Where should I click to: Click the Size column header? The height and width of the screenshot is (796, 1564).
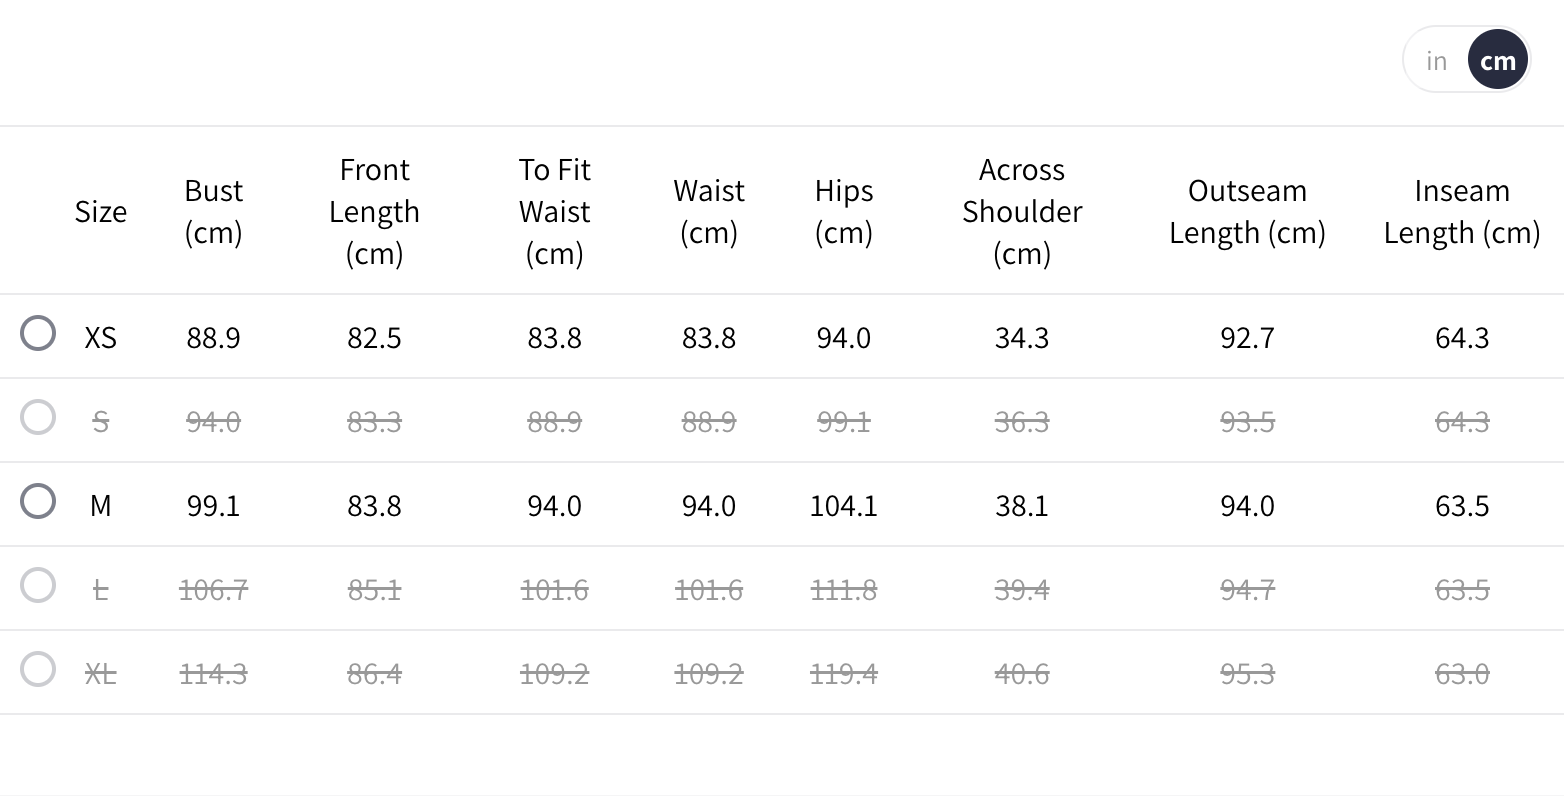(x=101, y=212)
